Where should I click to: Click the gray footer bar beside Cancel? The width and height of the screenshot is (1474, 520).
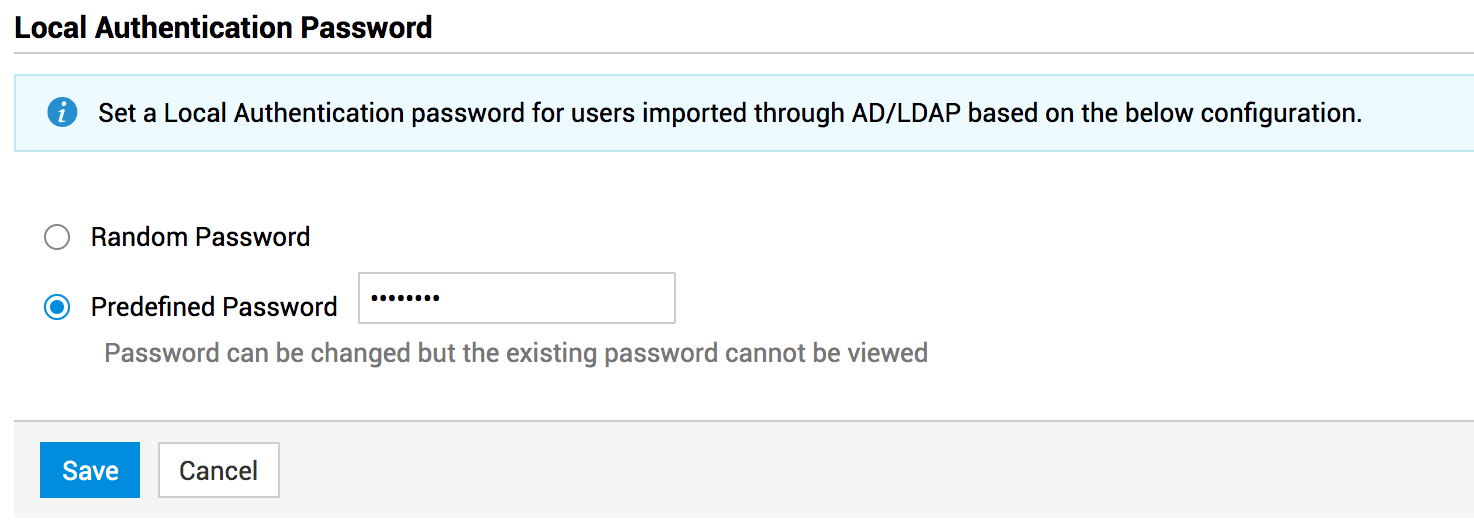pyautogui.click(x=800, y=470)
